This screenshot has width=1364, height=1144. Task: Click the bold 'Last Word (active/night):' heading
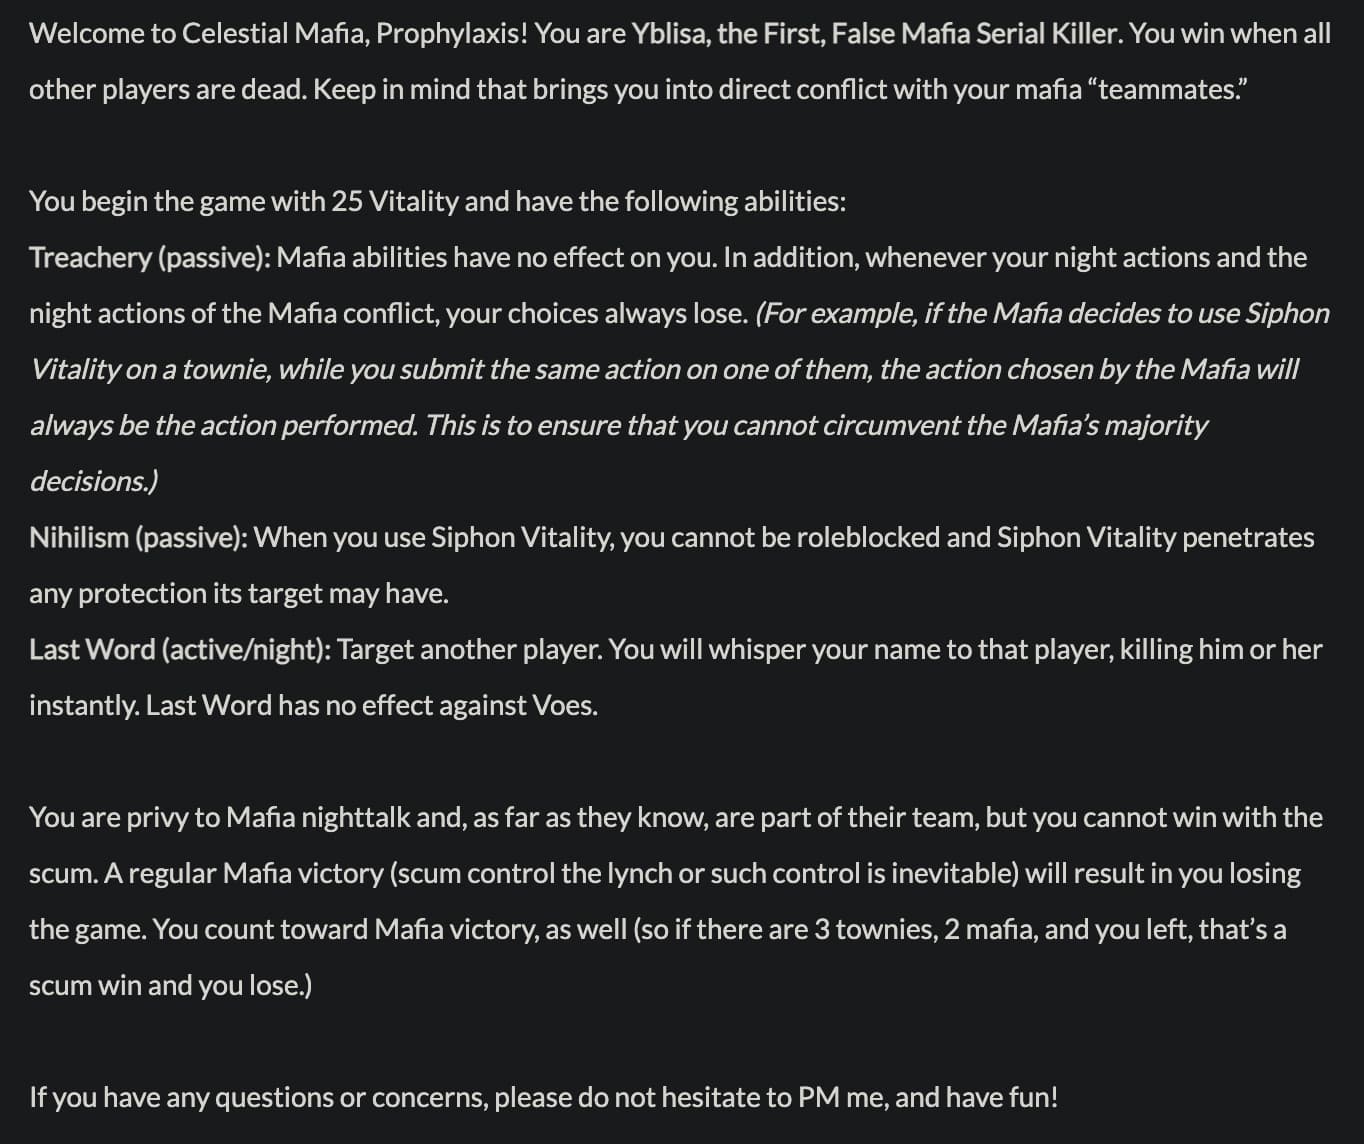tap(180, 650)
